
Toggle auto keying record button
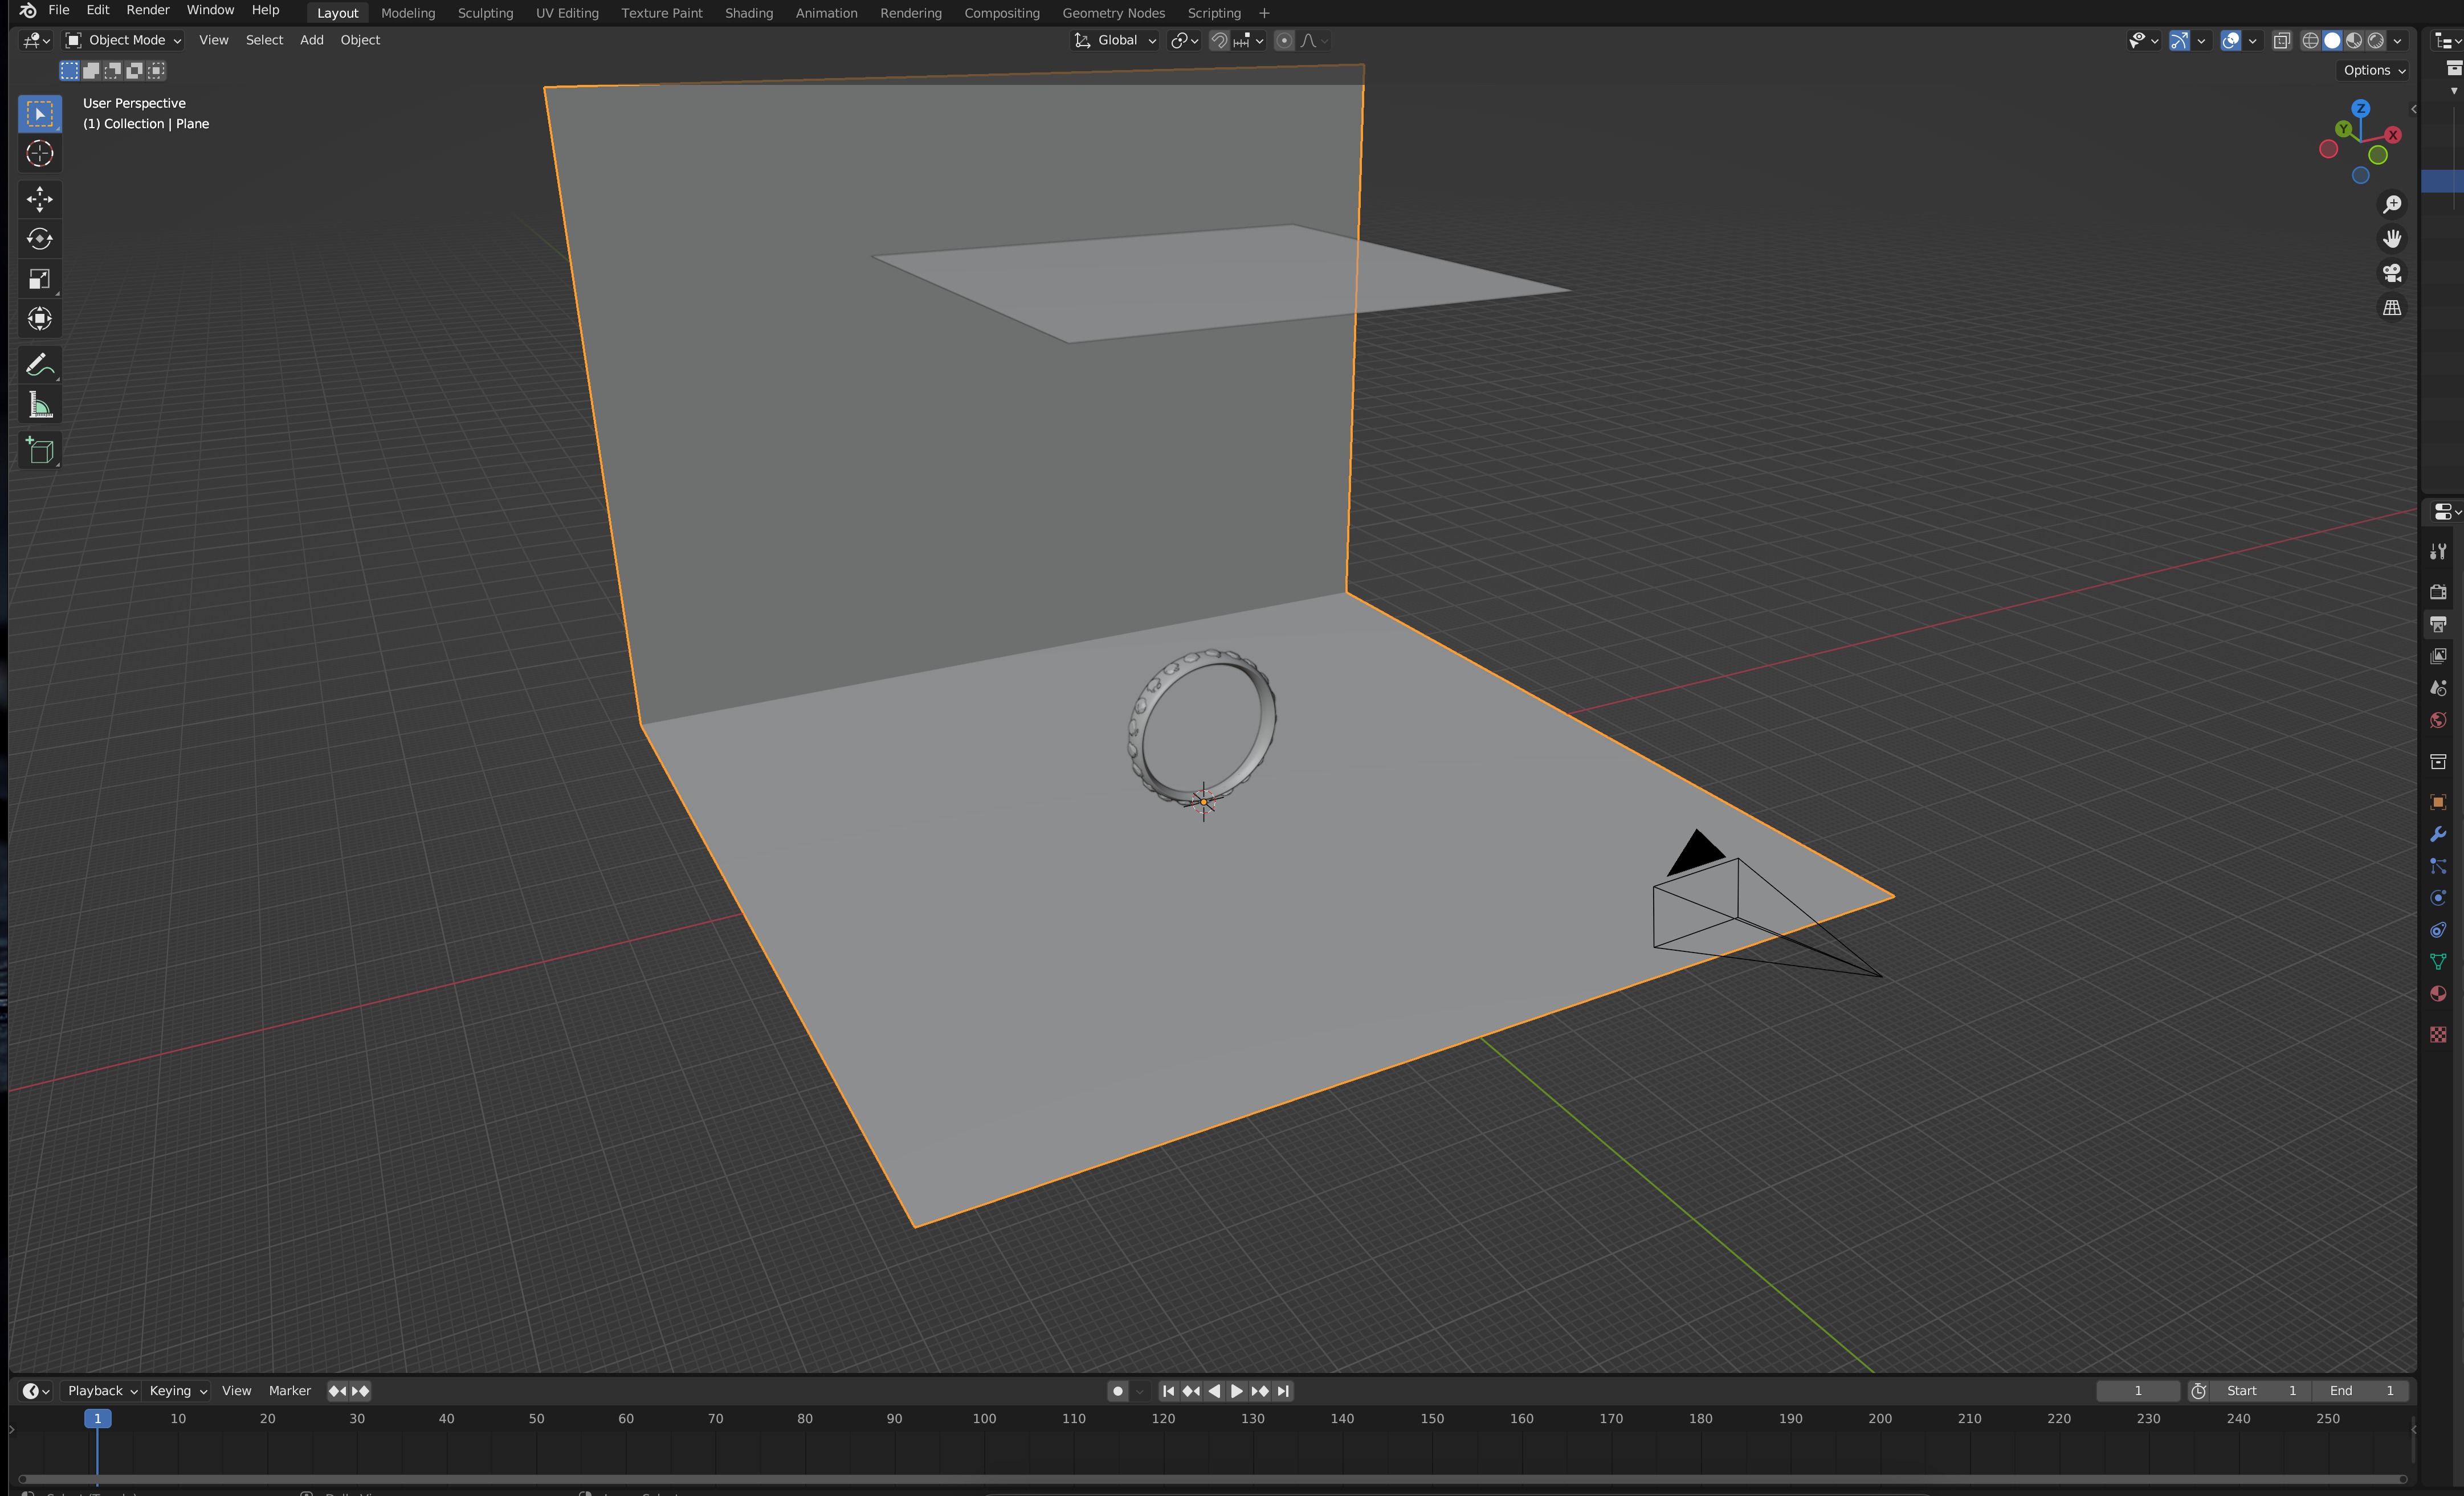pyautogui.click(x=1118, y=1391)
